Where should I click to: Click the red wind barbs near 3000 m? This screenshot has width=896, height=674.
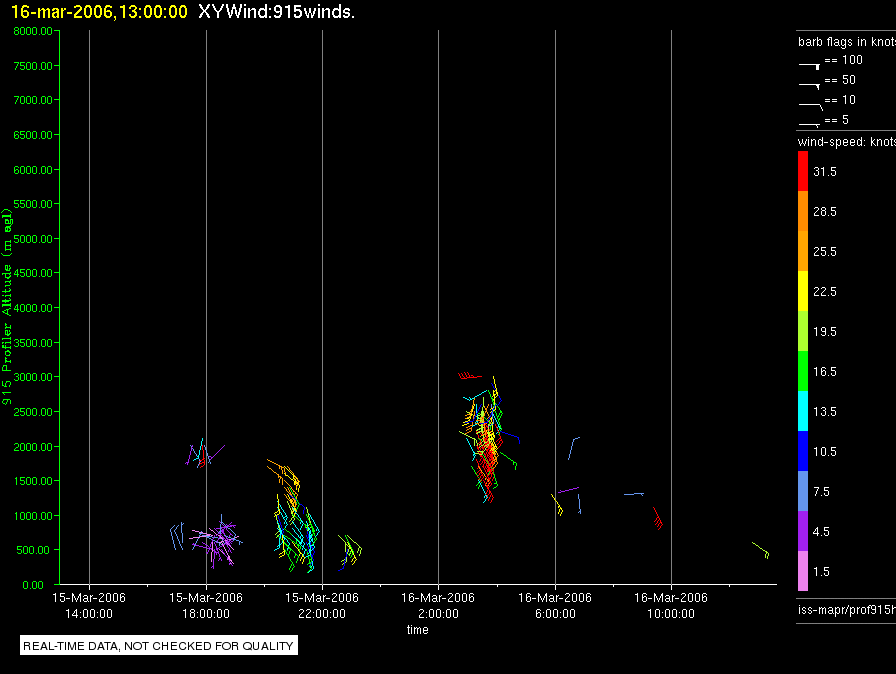pyautogui.click(x=470, y=376)
